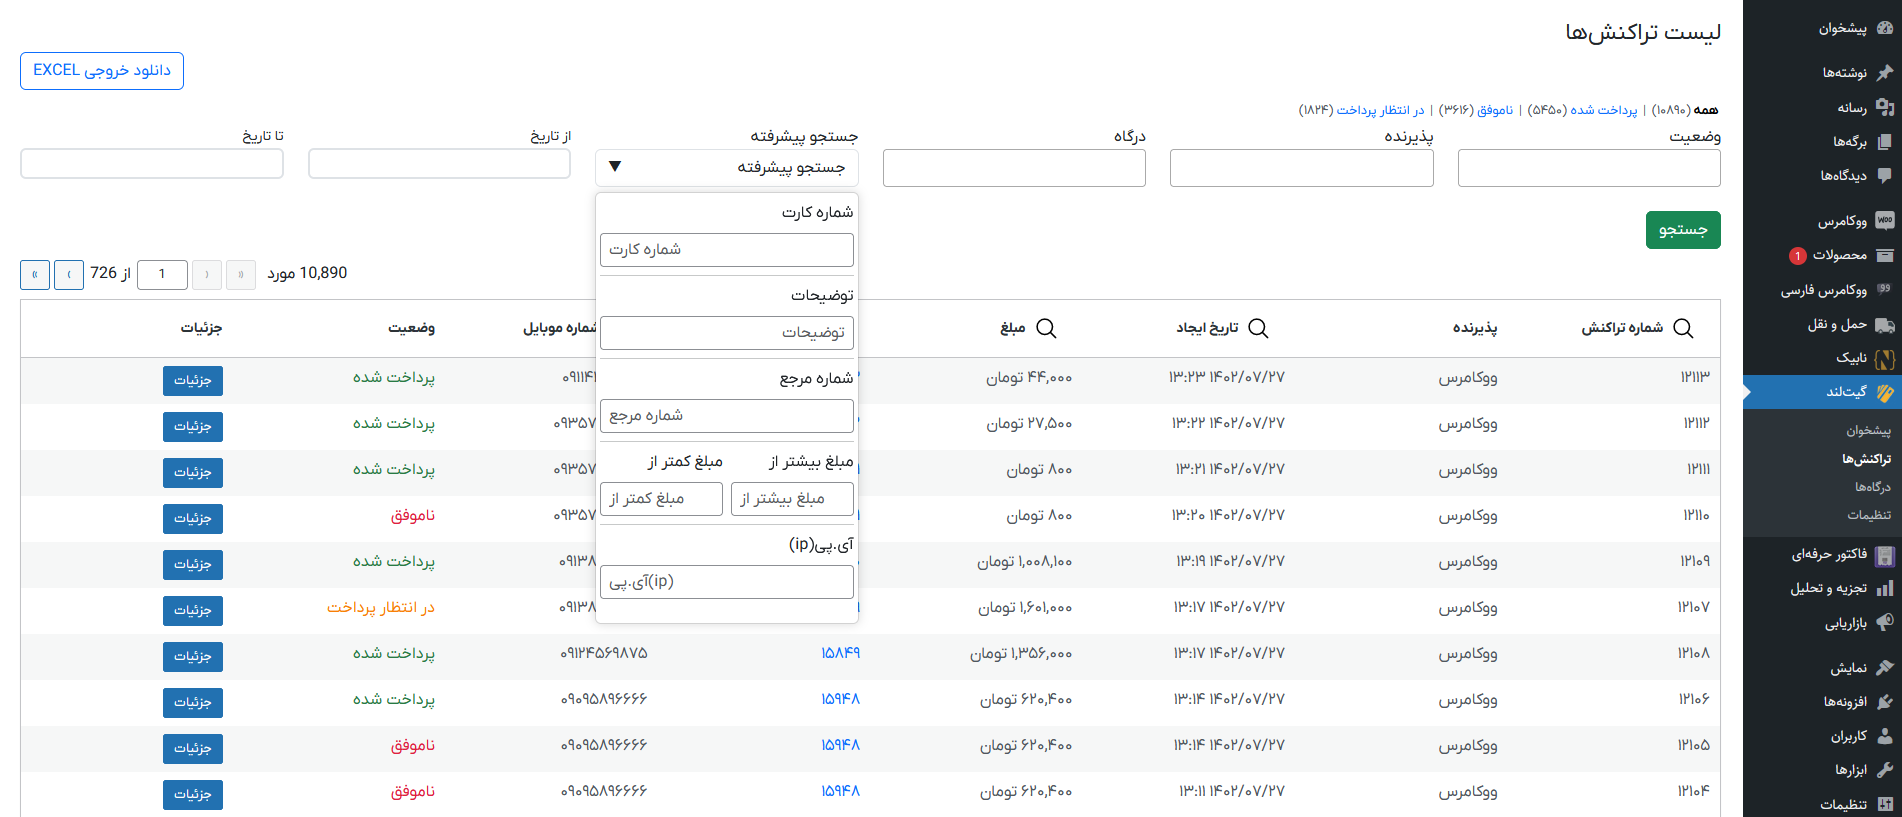Click the گیت‌لند menu icon
1902x817 pixels.
pyautogui.click(x=1884, y=392)
